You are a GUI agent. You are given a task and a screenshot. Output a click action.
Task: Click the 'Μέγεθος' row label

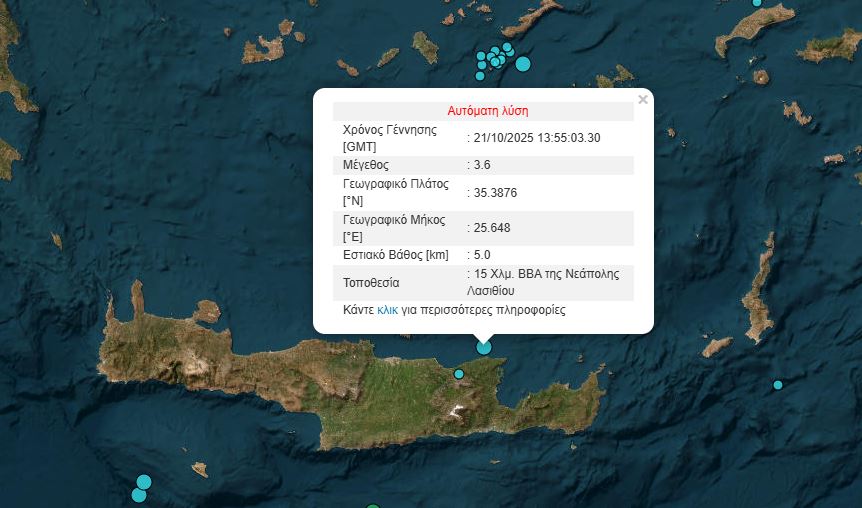(366, 165)
